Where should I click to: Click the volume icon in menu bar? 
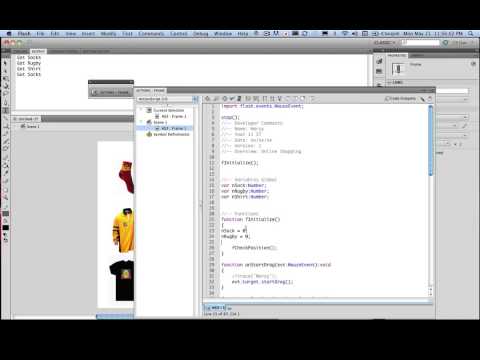pyautogui.click(x=355, y=34)
